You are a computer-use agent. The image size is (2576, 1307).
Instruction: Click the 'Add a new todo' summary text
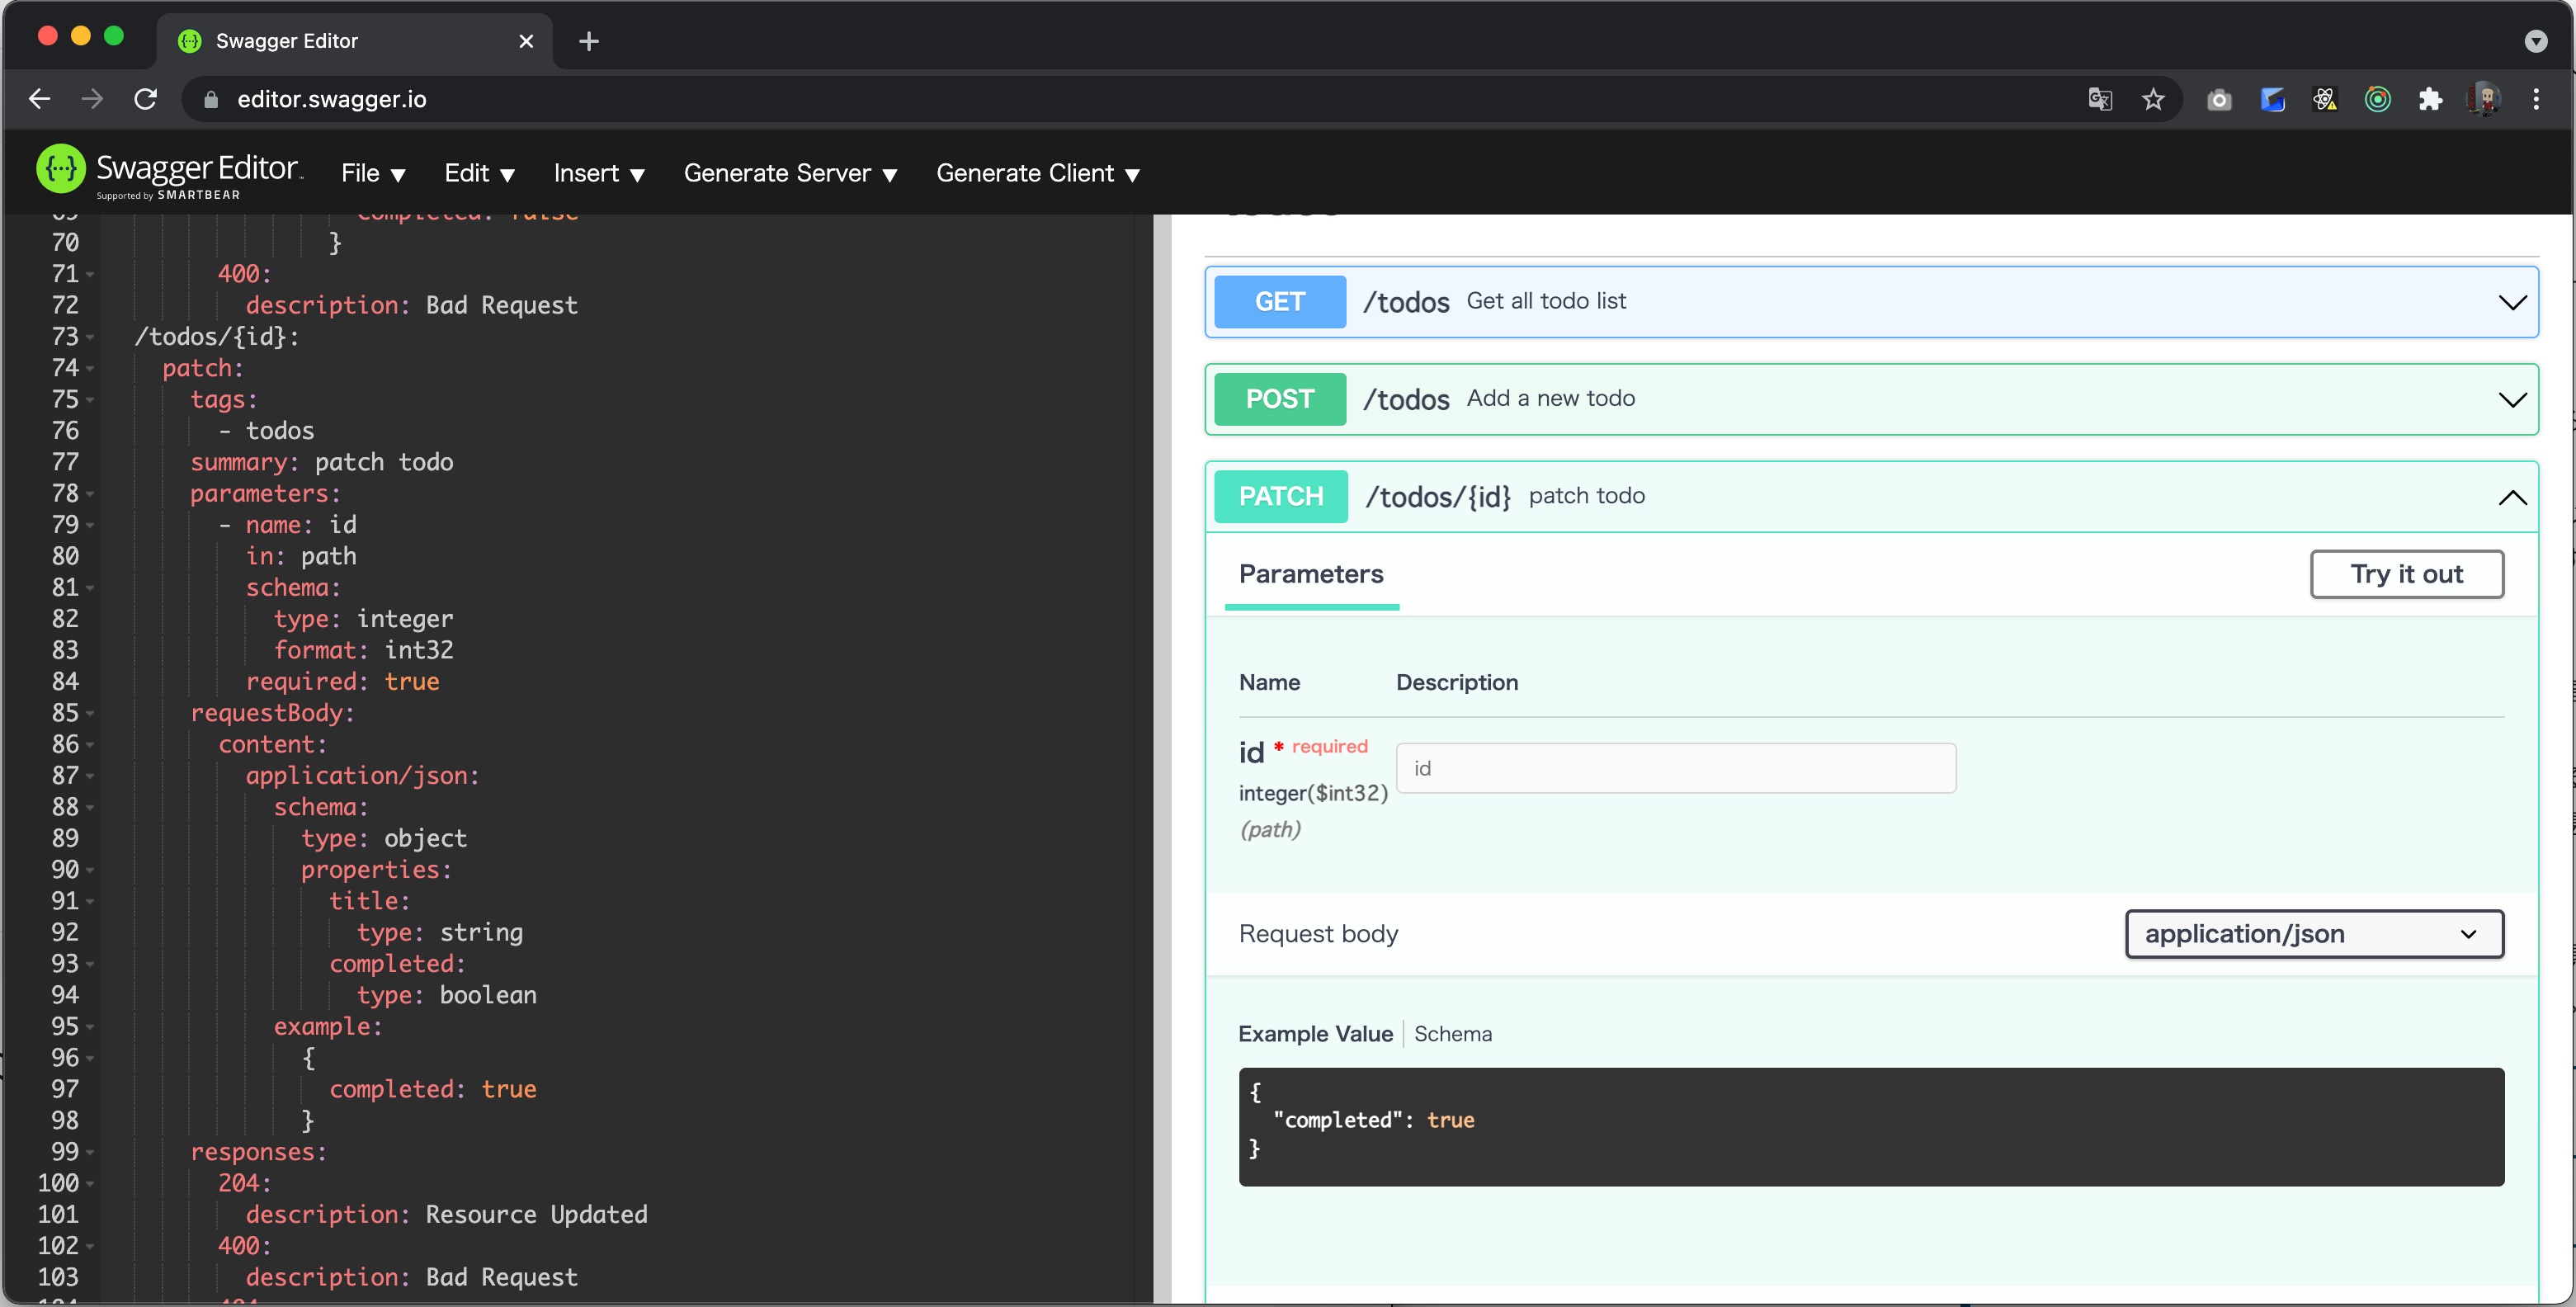[1550, 398]
